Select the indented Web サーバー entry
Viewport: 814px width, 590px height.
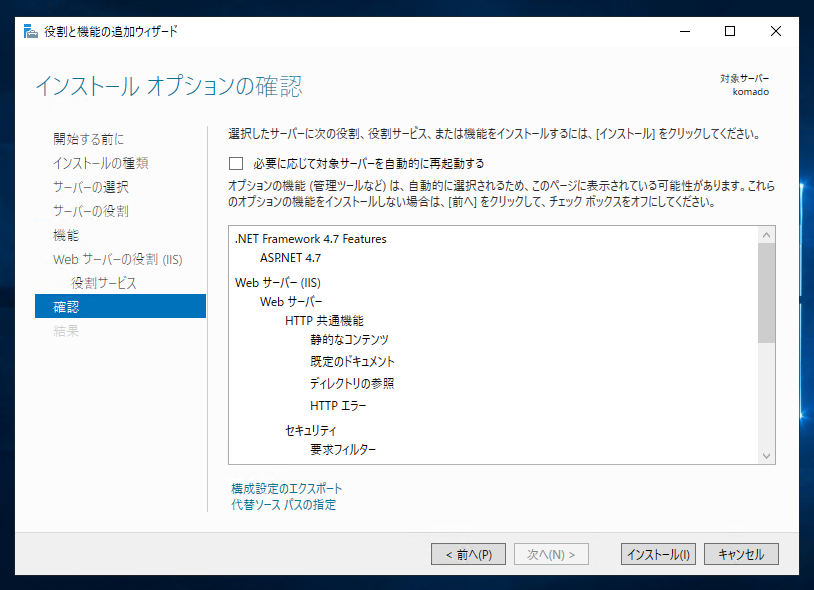pyautogui.click(x=291, y=301)
